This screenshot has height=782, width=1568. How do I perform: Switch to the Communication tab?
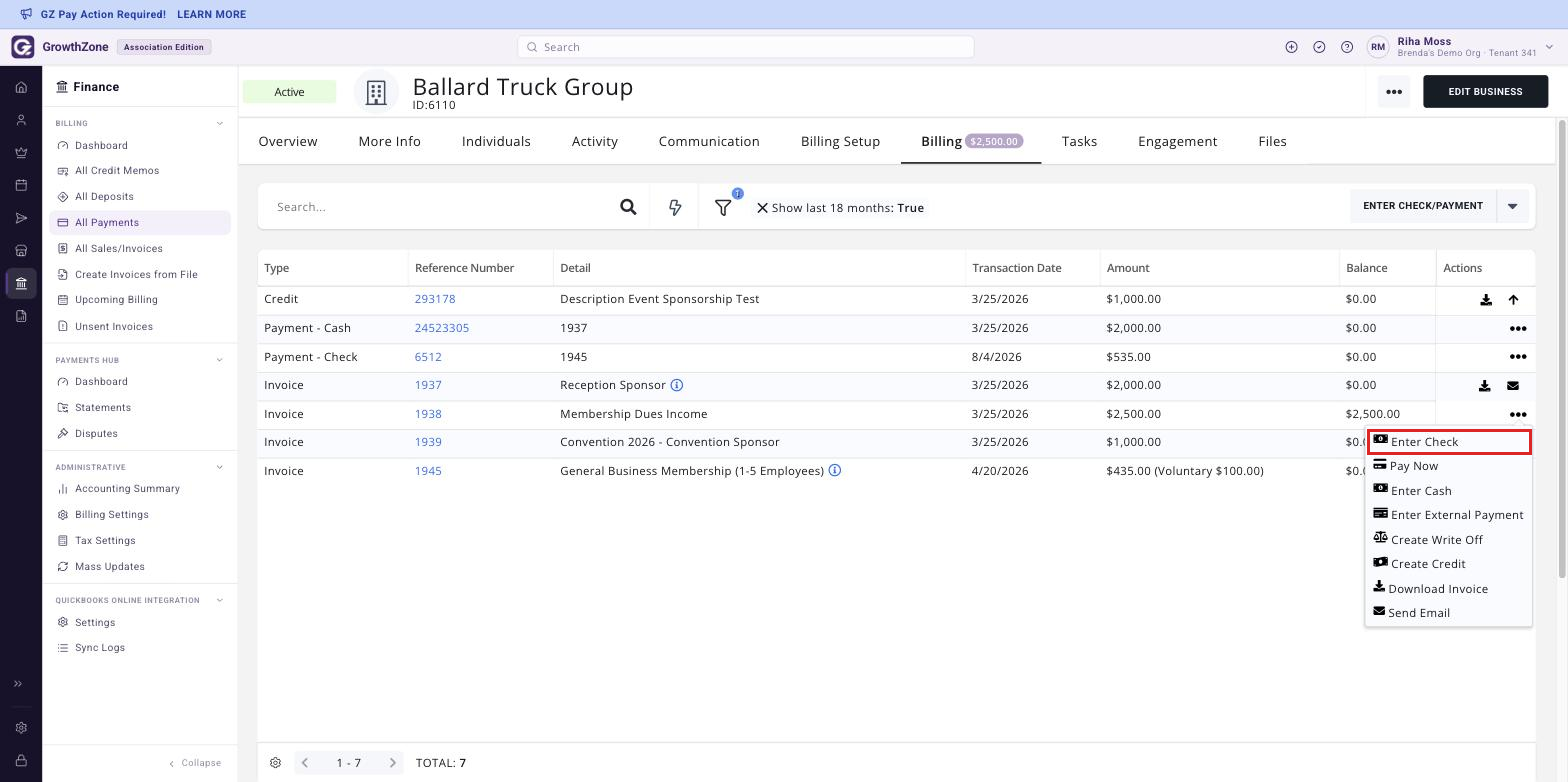(709, 142)
